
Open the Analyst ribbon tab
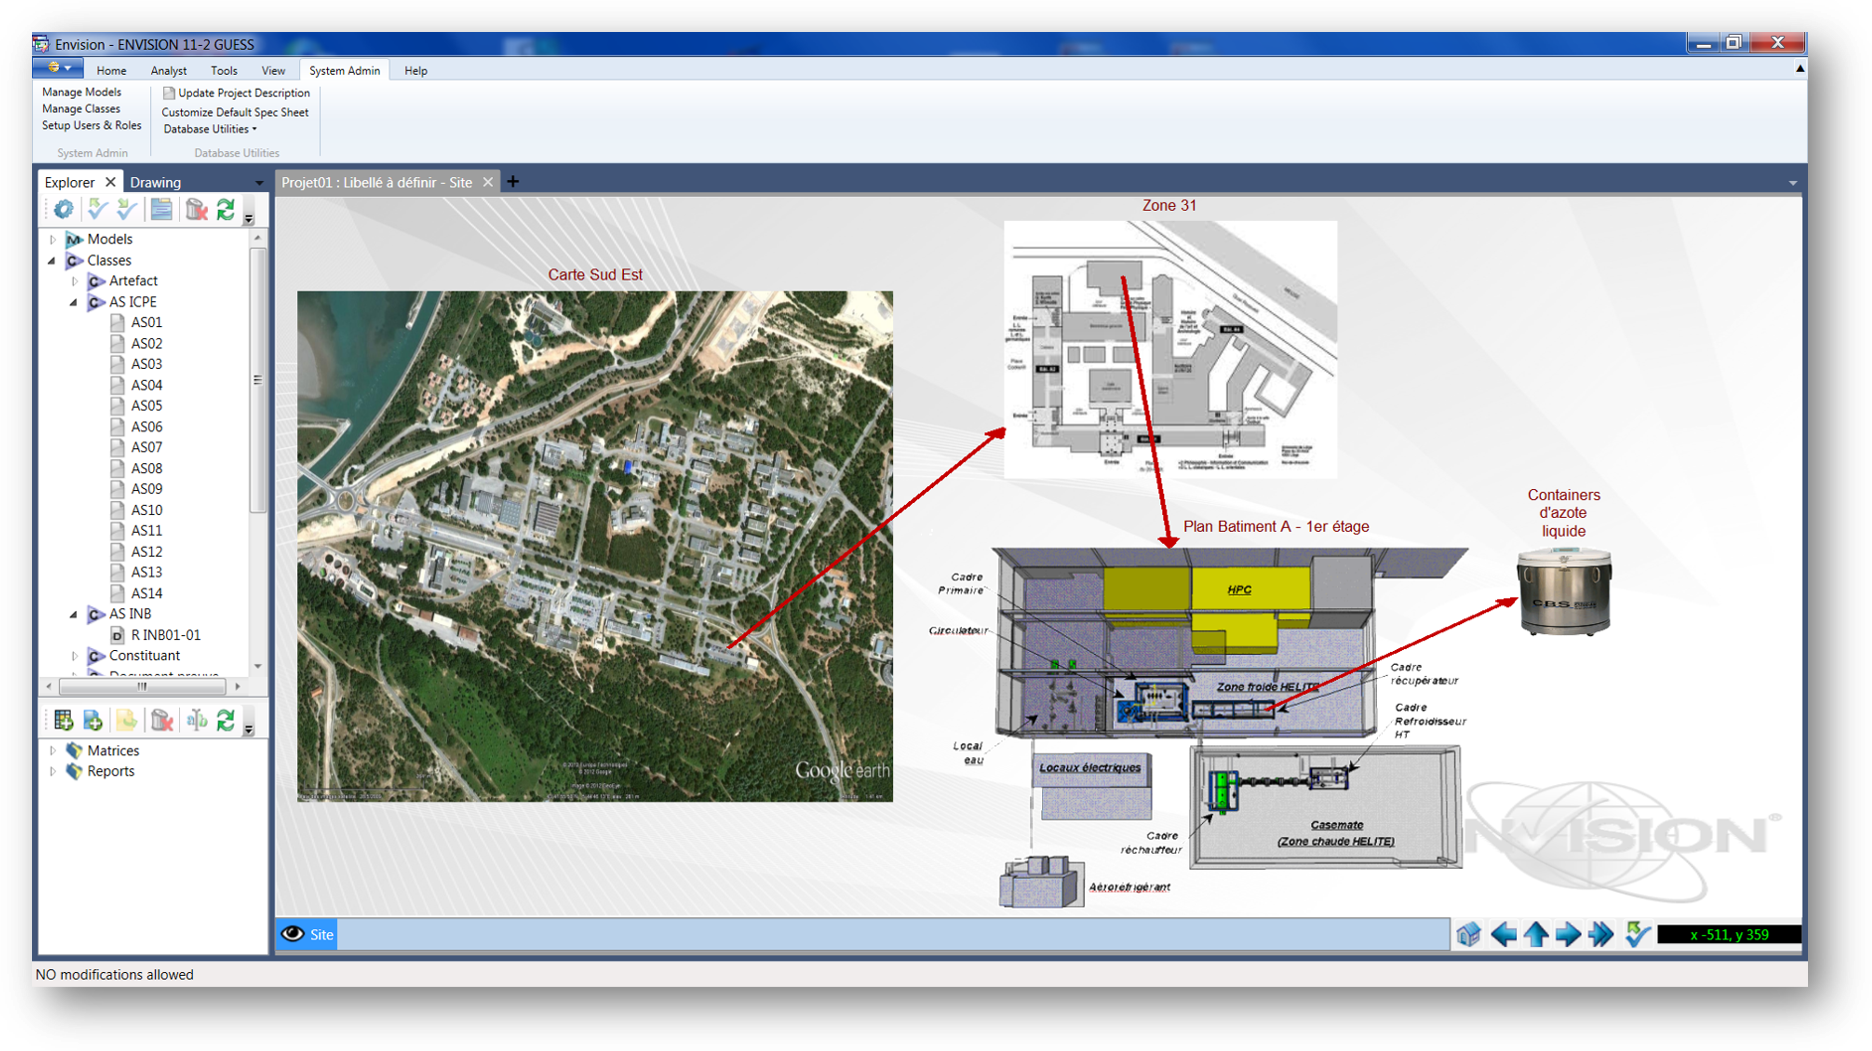tap(168, 71)
